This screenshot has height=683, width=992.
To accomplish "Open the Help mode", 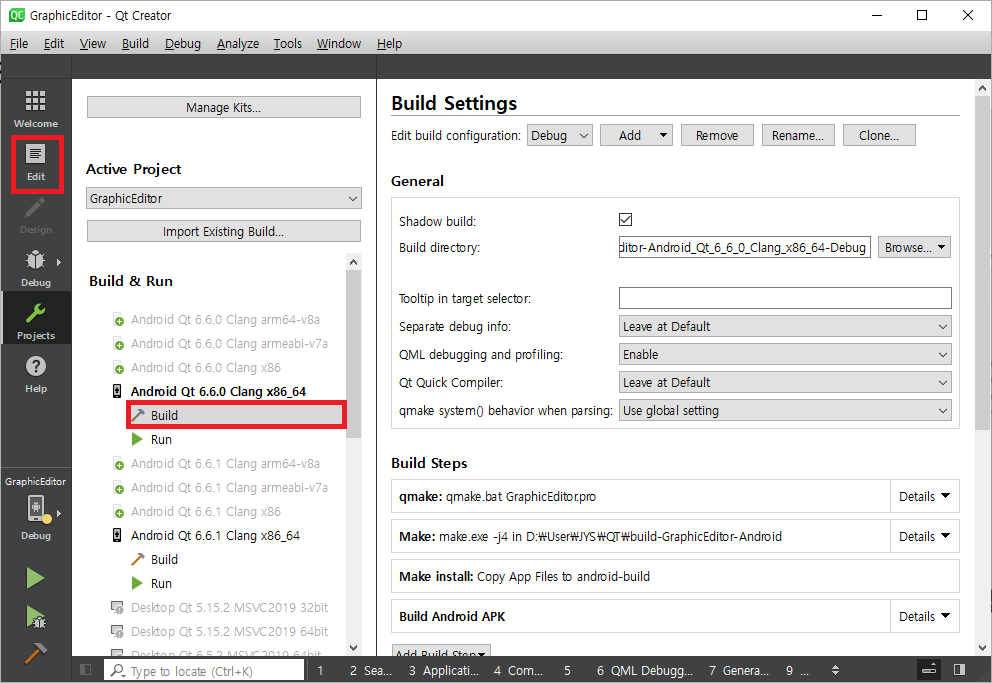I will (35, 375).
